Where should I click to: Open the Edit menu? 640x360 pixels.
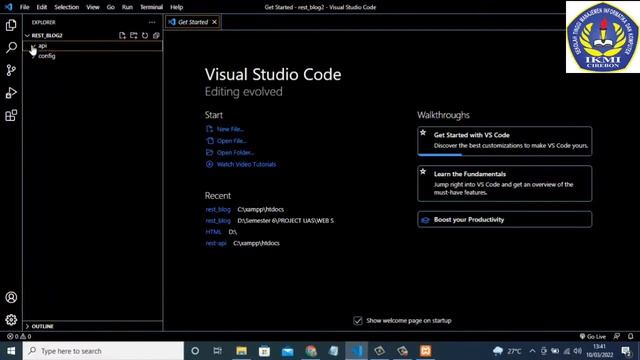pos(42,7)
